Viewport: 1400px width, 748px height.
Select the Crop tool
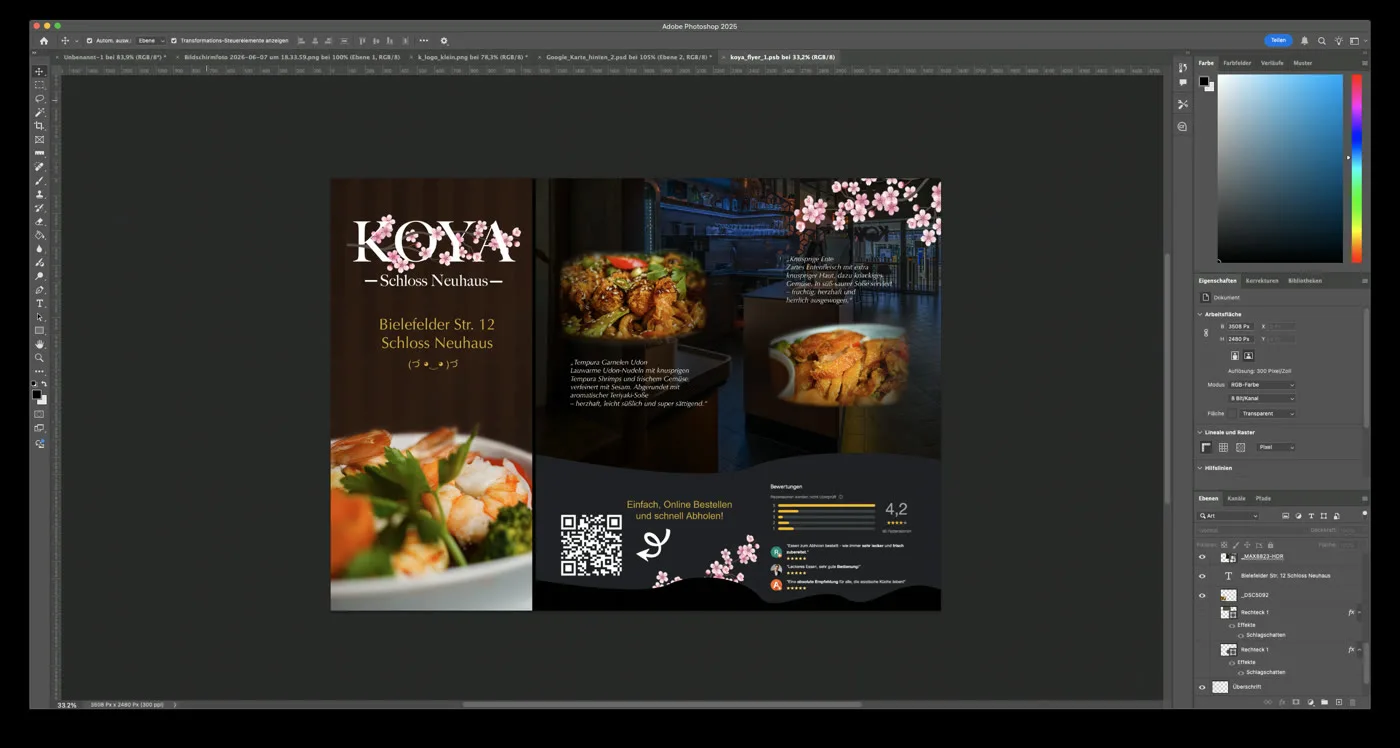40,126
